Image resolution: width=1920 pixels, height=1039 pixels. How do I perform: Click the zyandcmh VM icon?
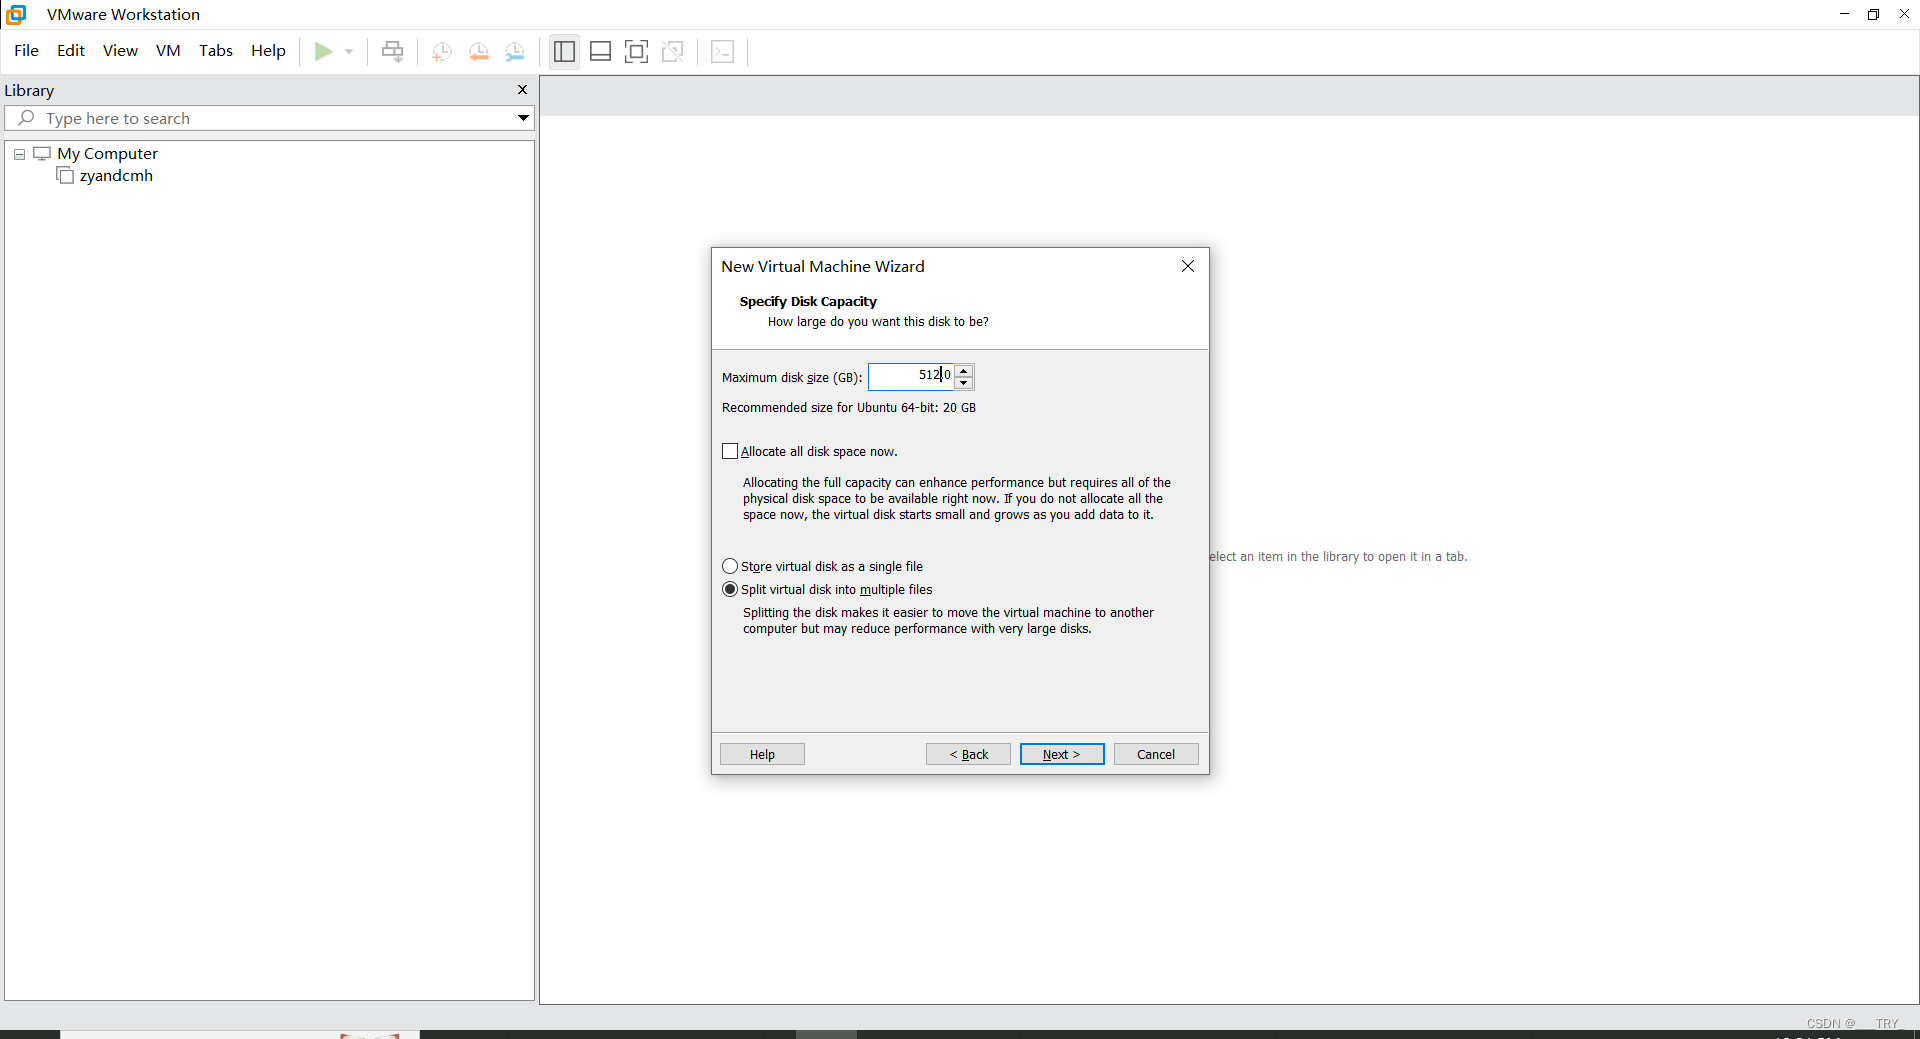pyautogui.click(x=66, y=176)
